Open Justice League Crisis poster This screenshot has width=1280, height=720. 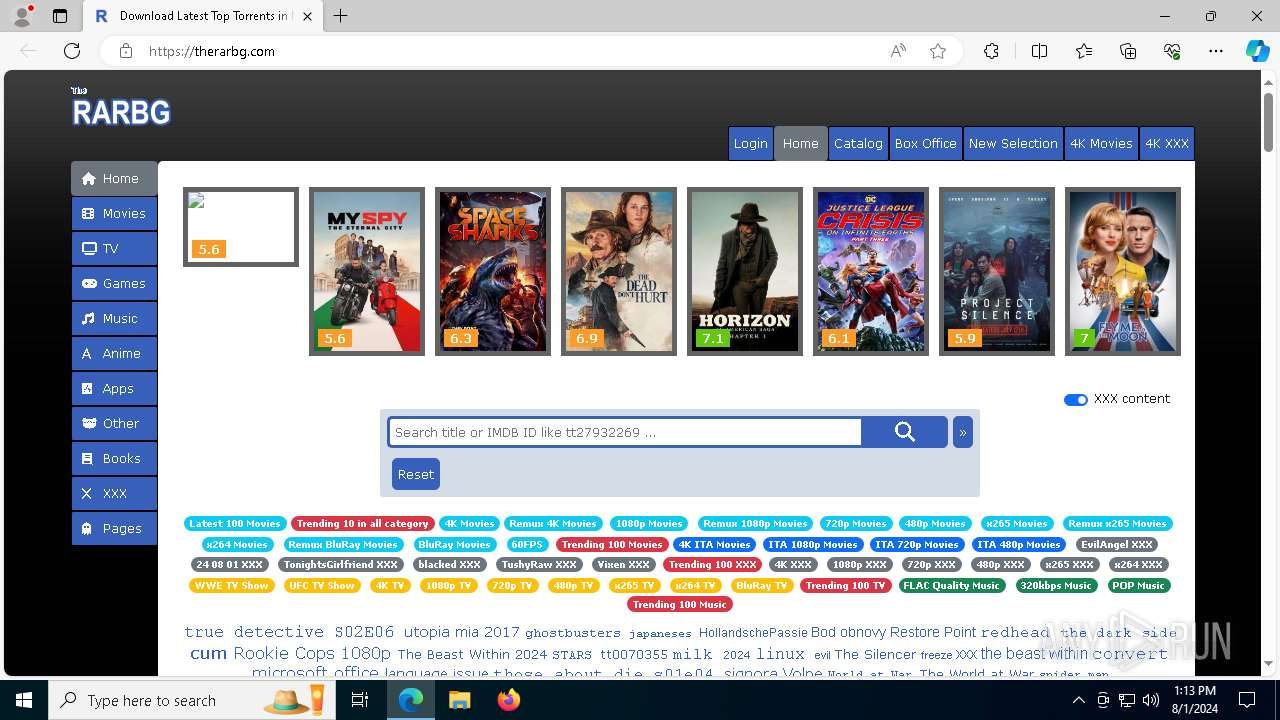click(871, 271)
